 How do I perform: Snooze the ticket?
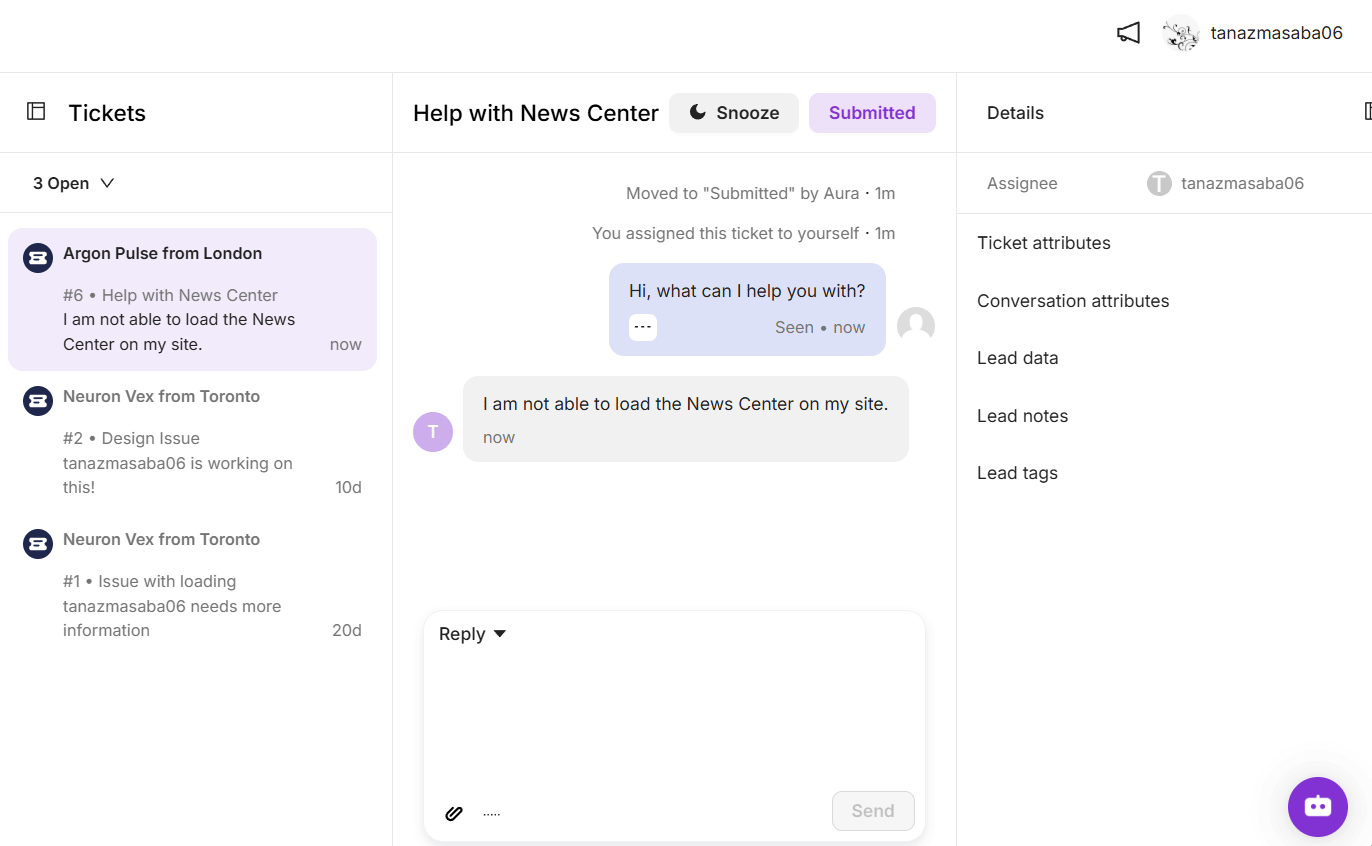pyautogui.click(x=734, y=113)
